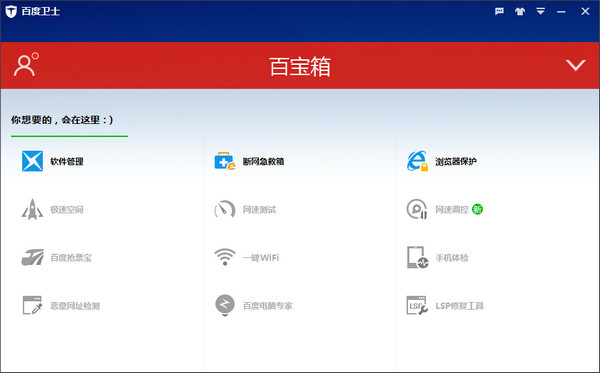Click the 网速调控 text label

[452, 210]
